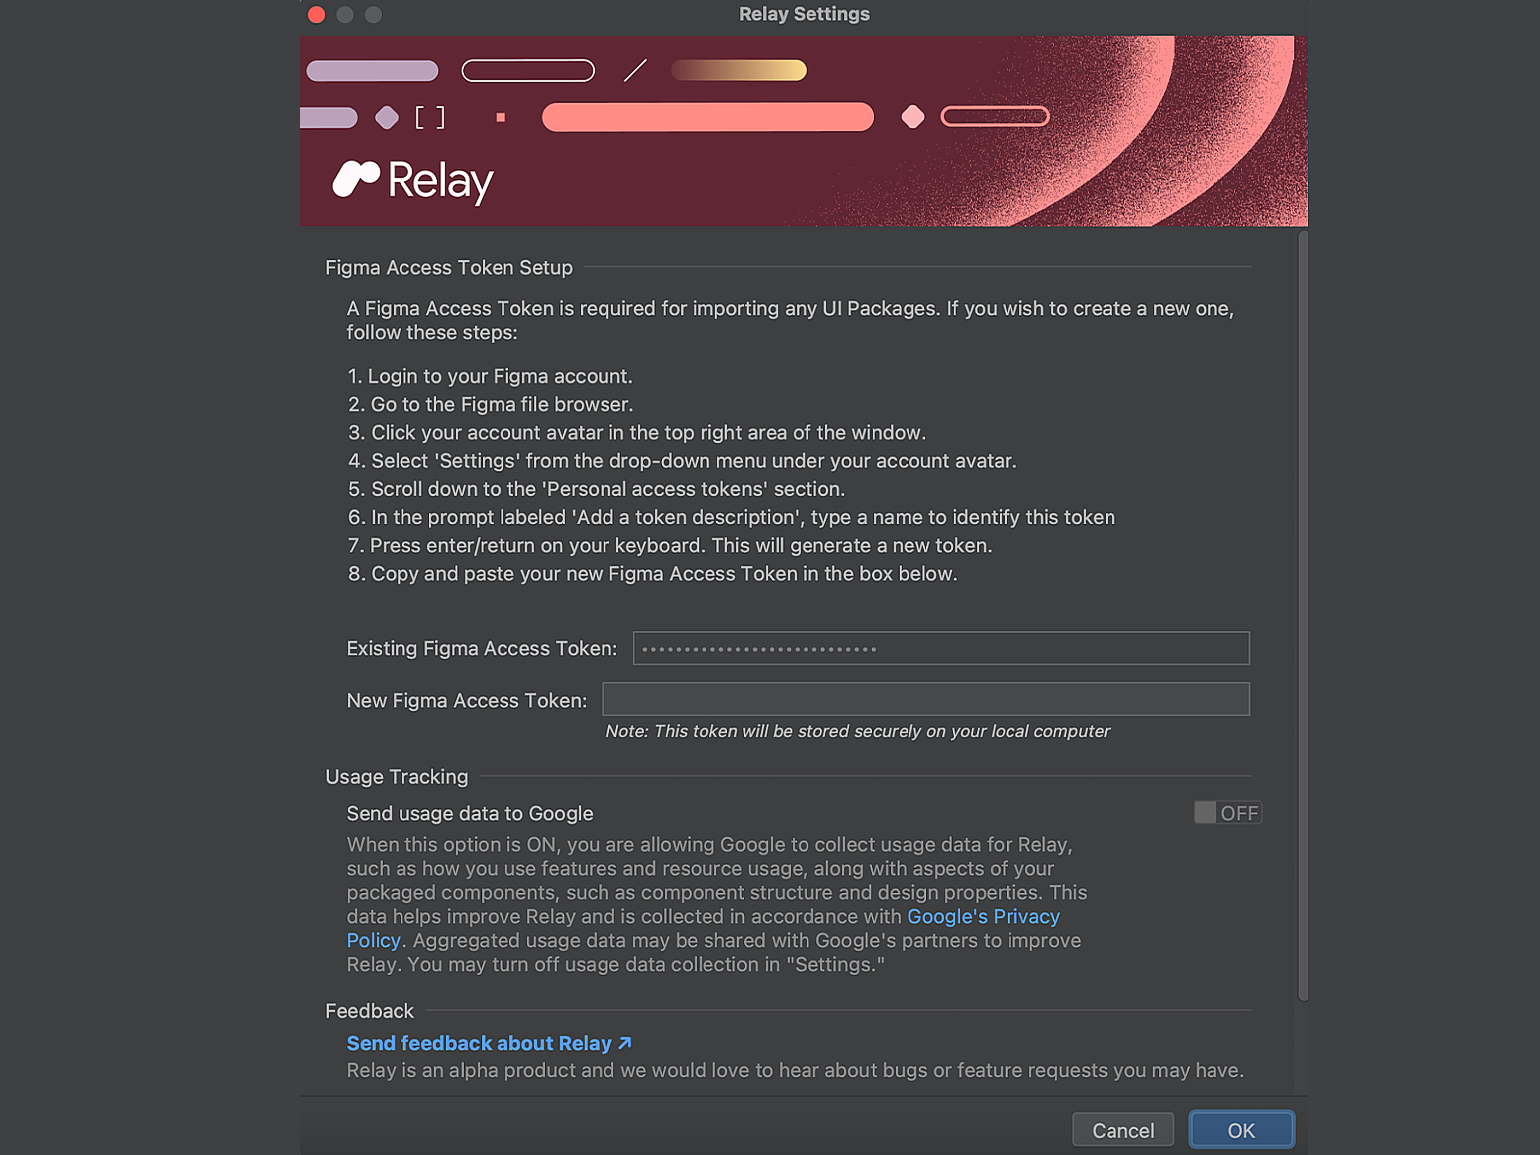
Task: Click the lavender diamond shape in banner
Action: coord(387,118)
